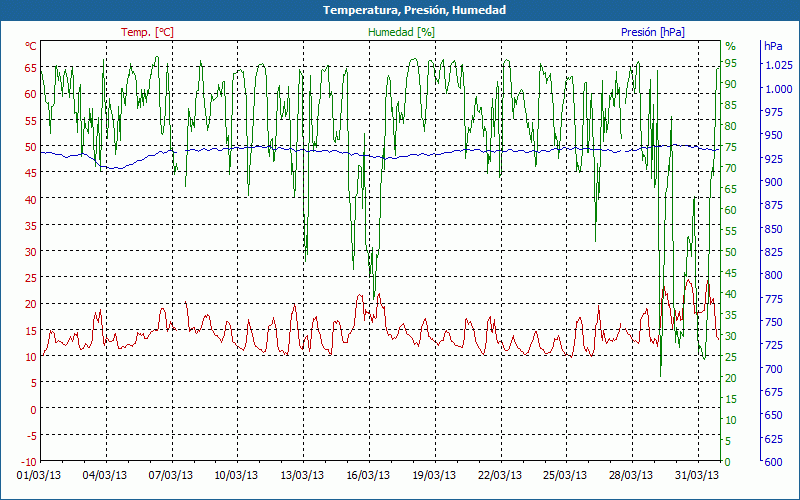
Task: Click the '20' humidity axis value
Action: coord(731,378)
